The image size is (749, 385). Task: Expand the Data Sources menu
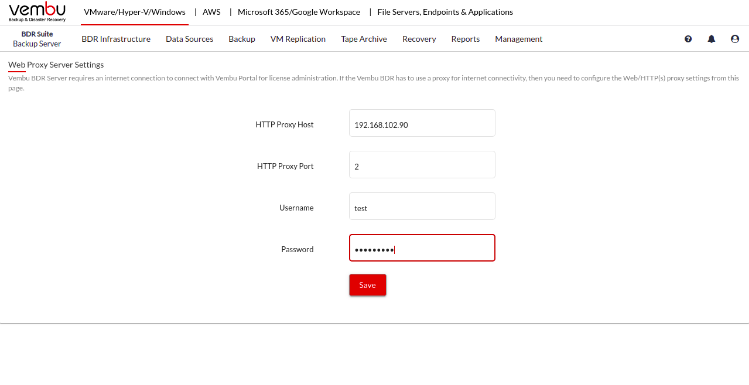click(x=189, y=39)
